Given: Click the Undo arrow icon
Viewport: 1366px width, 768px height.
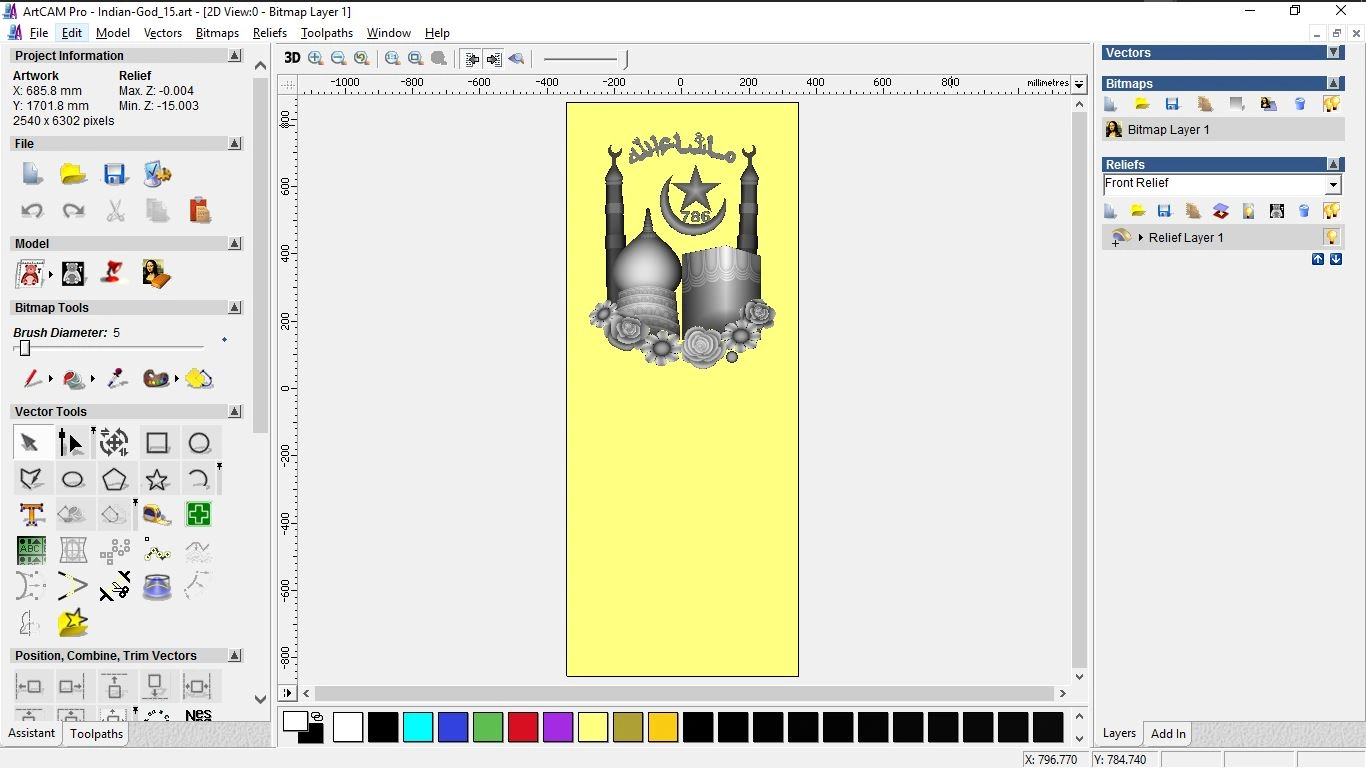Looking at the screenshot, I should click(x=32, y=210).
